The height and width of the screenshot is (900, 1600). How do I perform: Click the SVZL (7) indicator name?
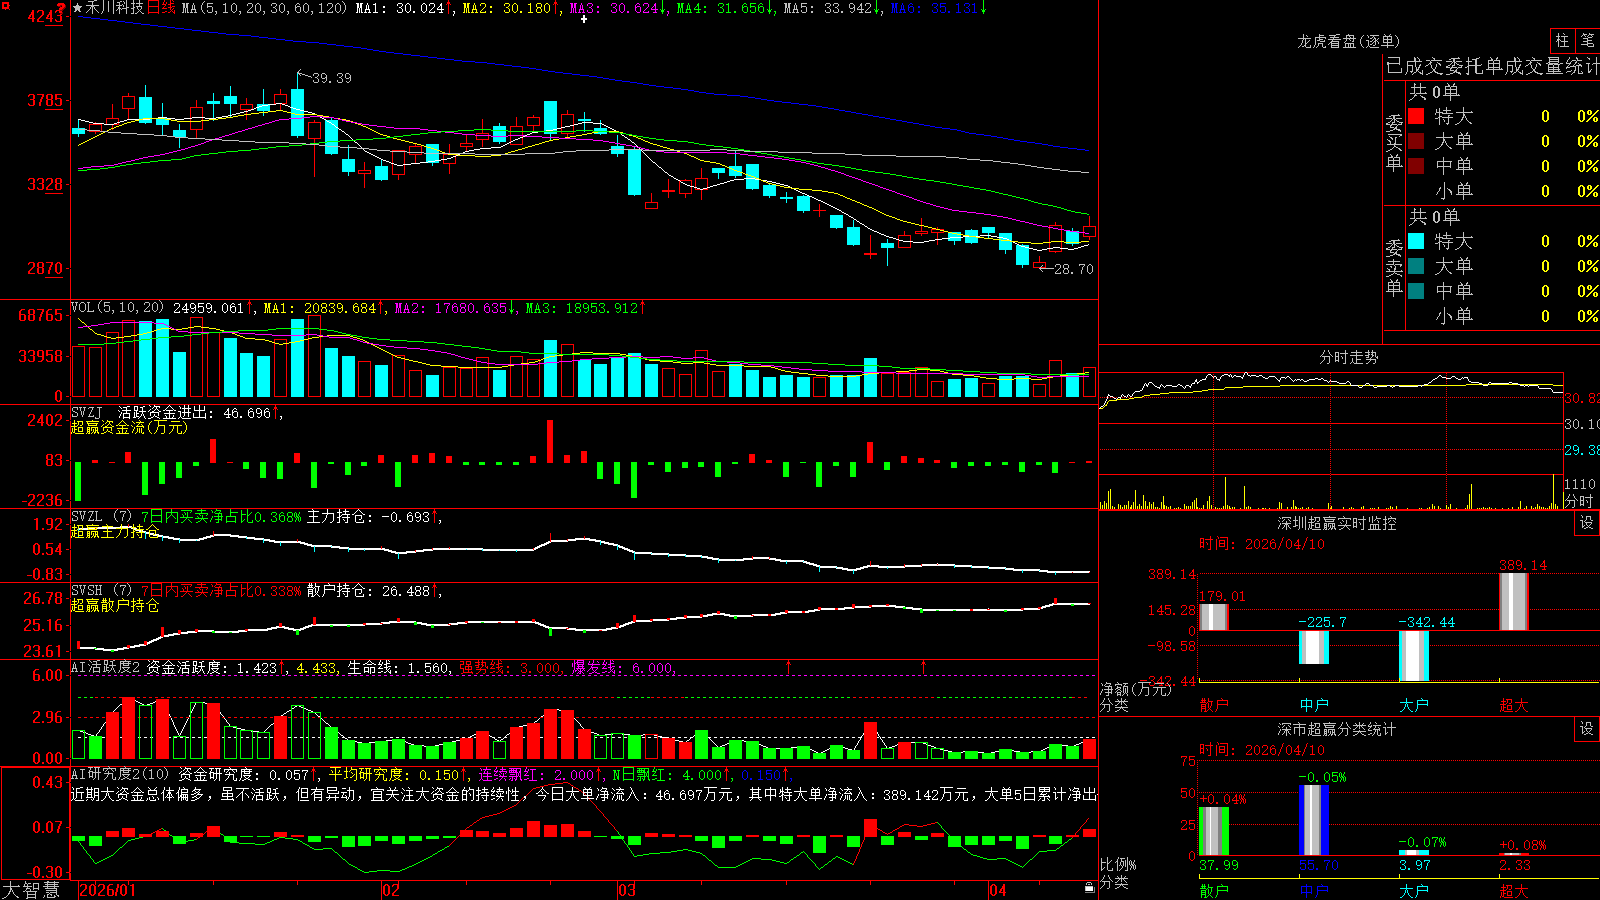(x=101, y=516)
